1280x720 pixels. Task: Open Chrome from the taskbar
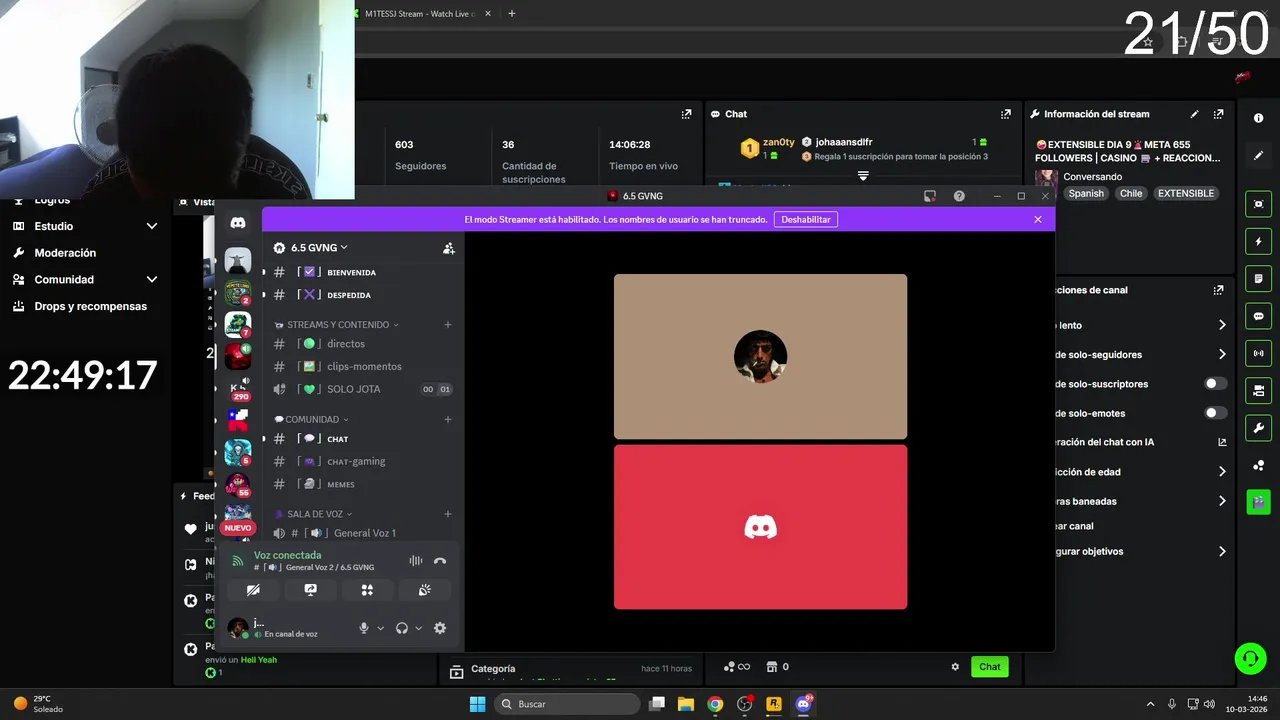[715, 704]
